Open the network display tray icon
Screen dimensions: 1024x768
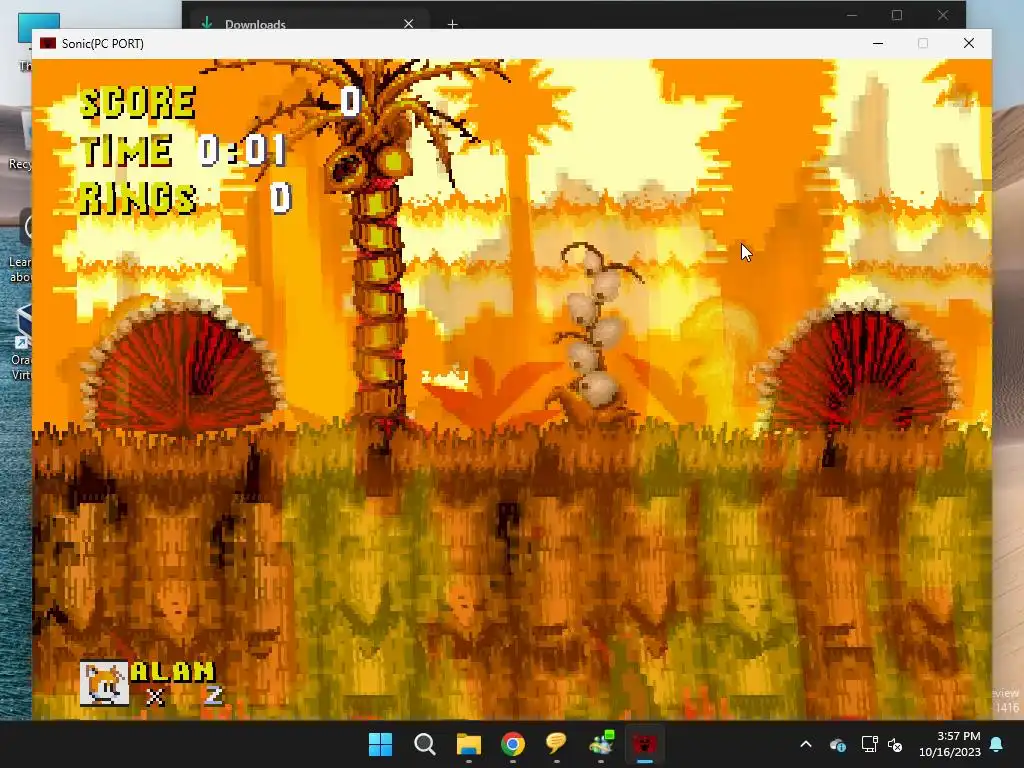pyautogui.click(x=869, y=744)
